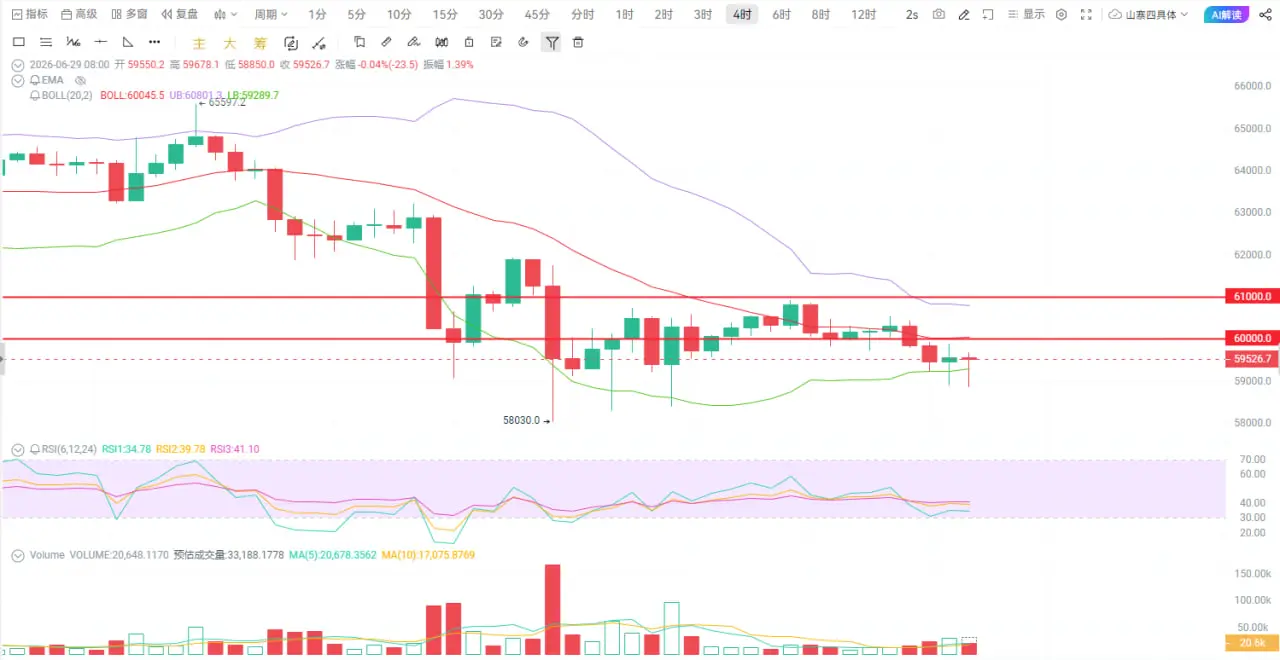The height and width of the screenshot is (660, 1280).
Task: Select the ruler measurement tool
Action: tap(387, 42)
